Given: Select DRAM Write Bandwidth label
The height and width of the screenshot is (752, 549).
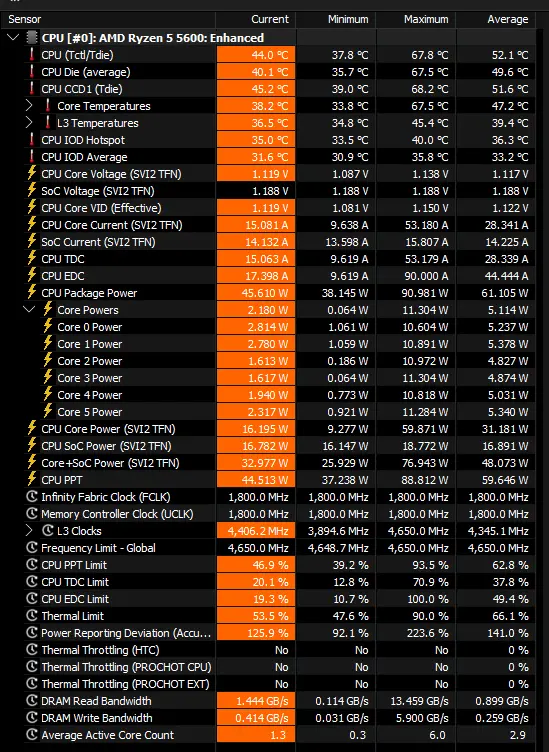Looking at the screenshot, I should point(97,718).
